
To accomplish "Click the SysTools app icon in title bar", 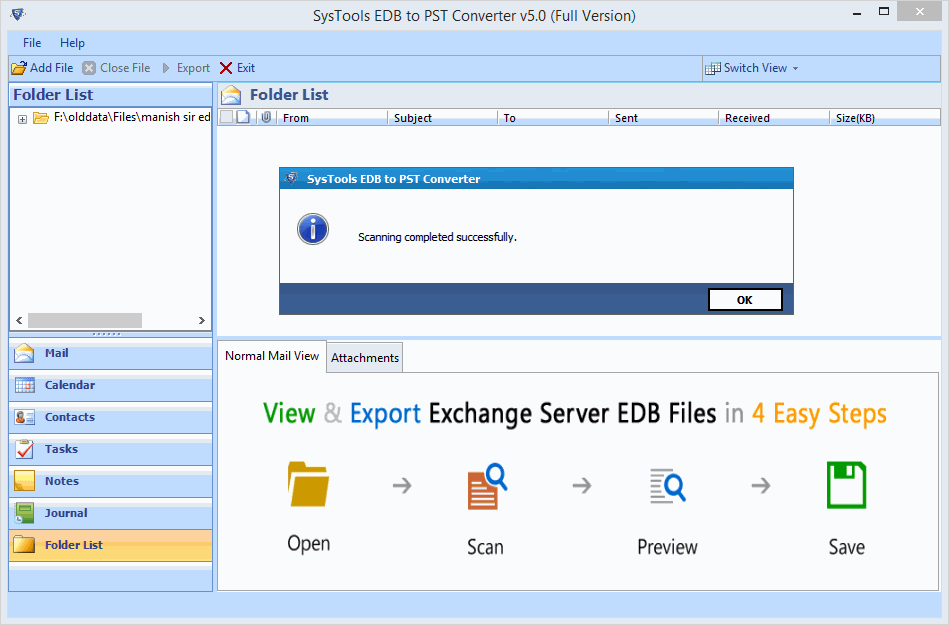I will point(18,14).
